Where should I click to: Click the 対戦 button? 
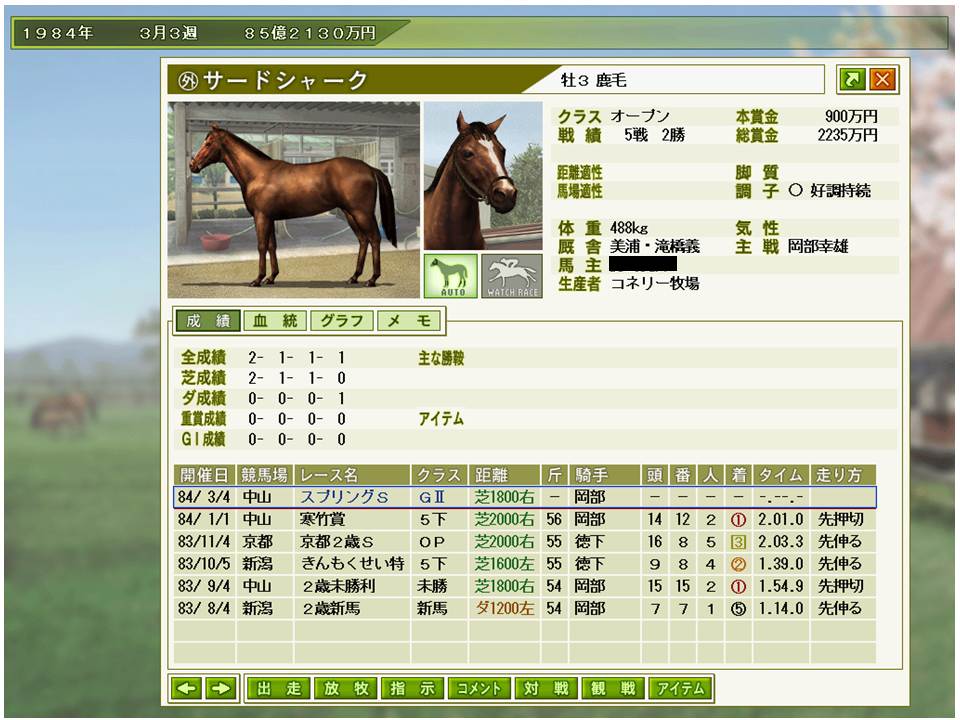546,688
